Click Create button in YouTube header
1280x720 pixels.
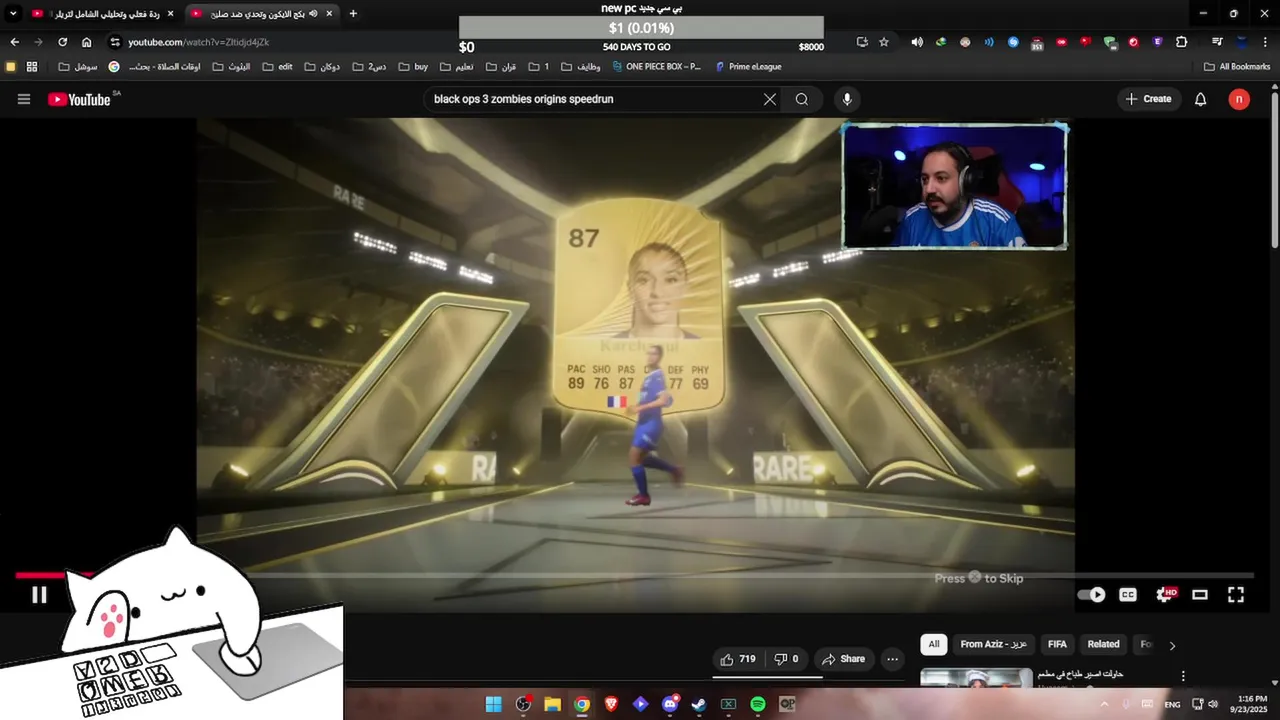1148,99
